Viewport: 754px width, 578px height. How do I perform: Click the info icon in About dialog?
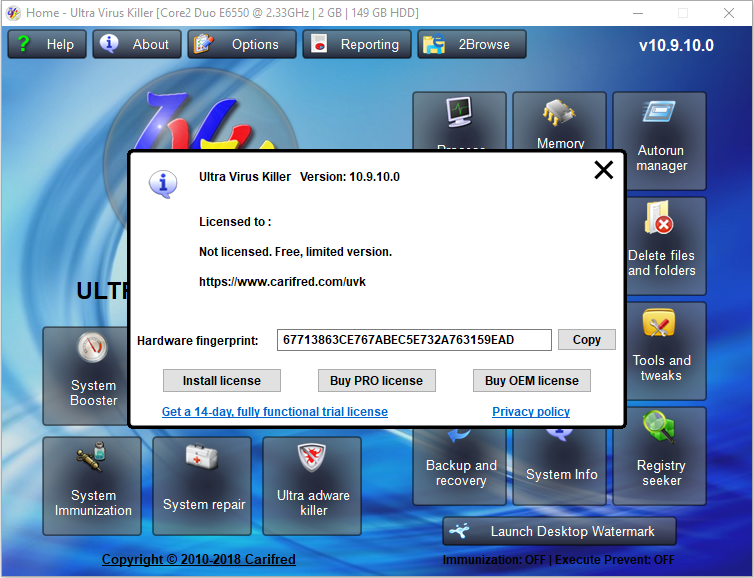point(163,184)
